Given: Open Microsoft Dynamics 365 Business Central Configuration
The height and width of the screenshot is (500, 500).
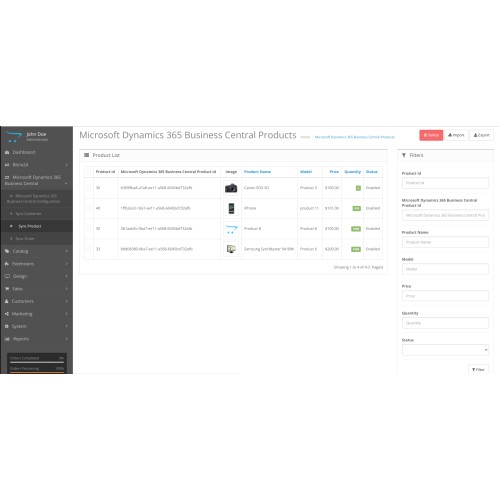Looking at the screenshot, I should click(36, 199).
